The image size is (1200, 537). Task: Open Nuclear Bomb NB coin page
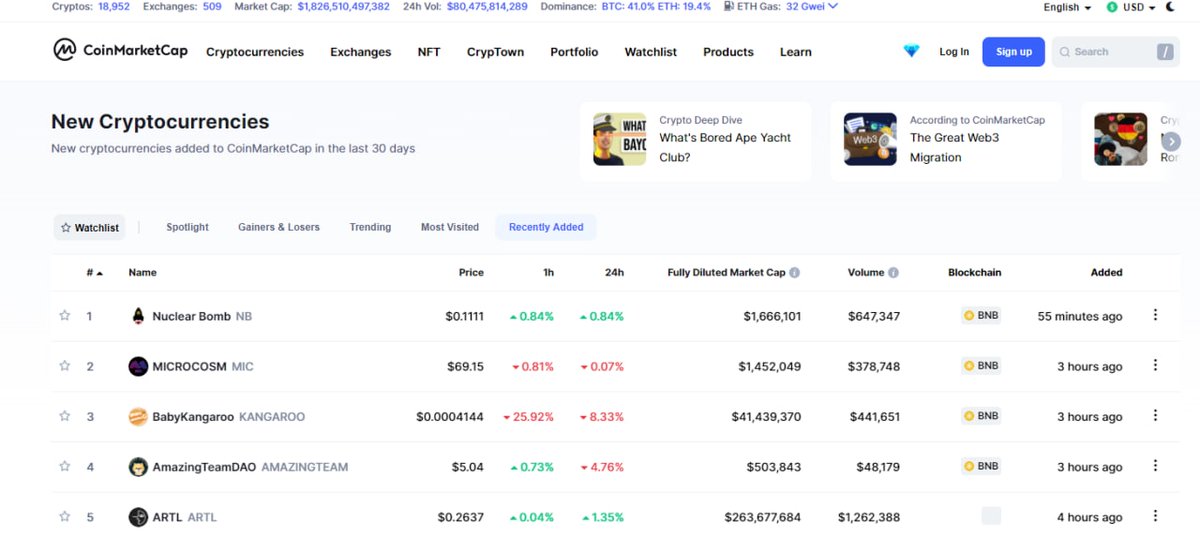click(x=202, y=316)
